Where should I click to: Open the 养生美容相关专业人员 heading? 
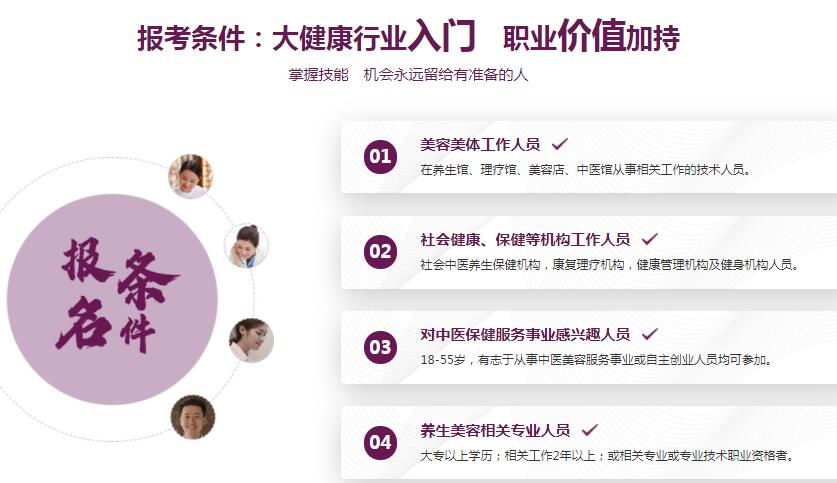coord(495,430)
